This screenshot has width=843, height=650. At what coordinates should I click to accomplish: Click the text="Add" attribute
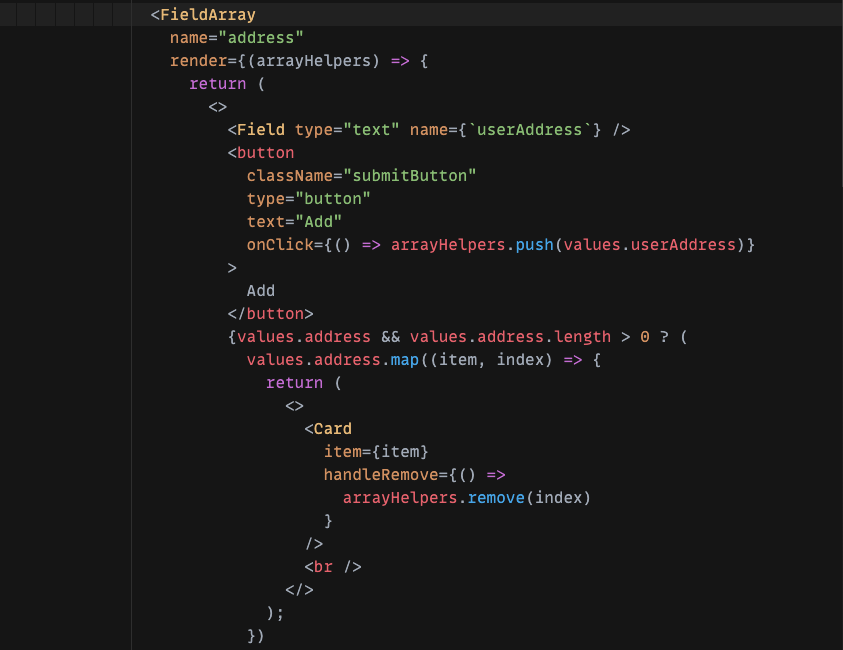coord(294,222)
